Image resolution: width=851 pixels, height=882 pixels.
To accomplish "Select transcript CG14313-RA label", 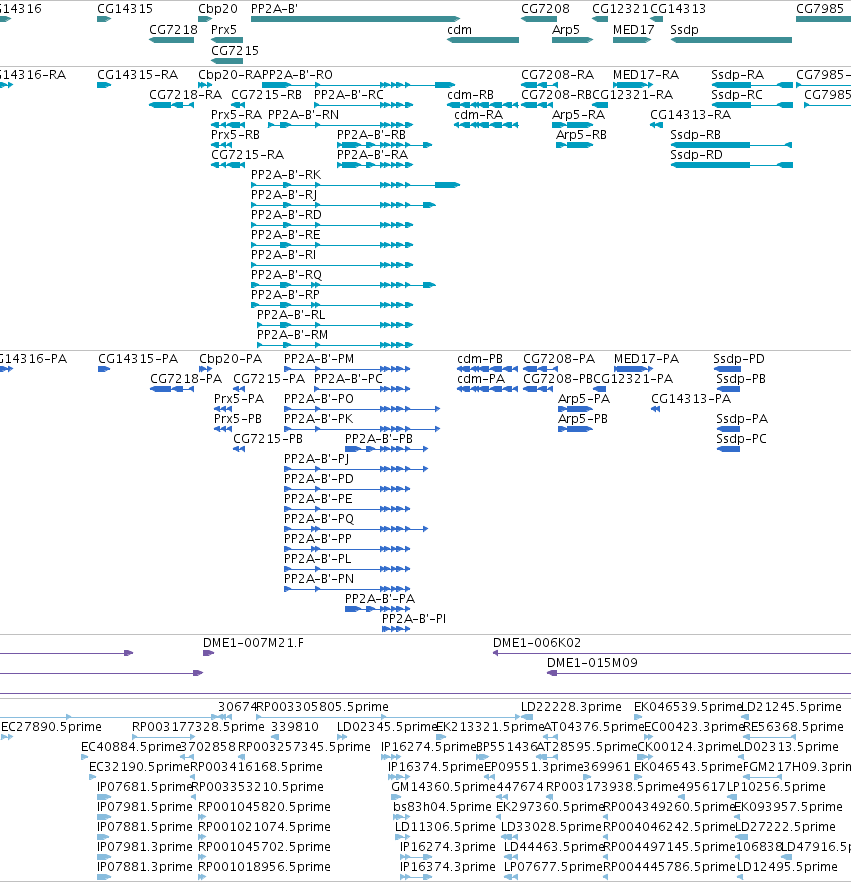I will [x=690, y=115].
